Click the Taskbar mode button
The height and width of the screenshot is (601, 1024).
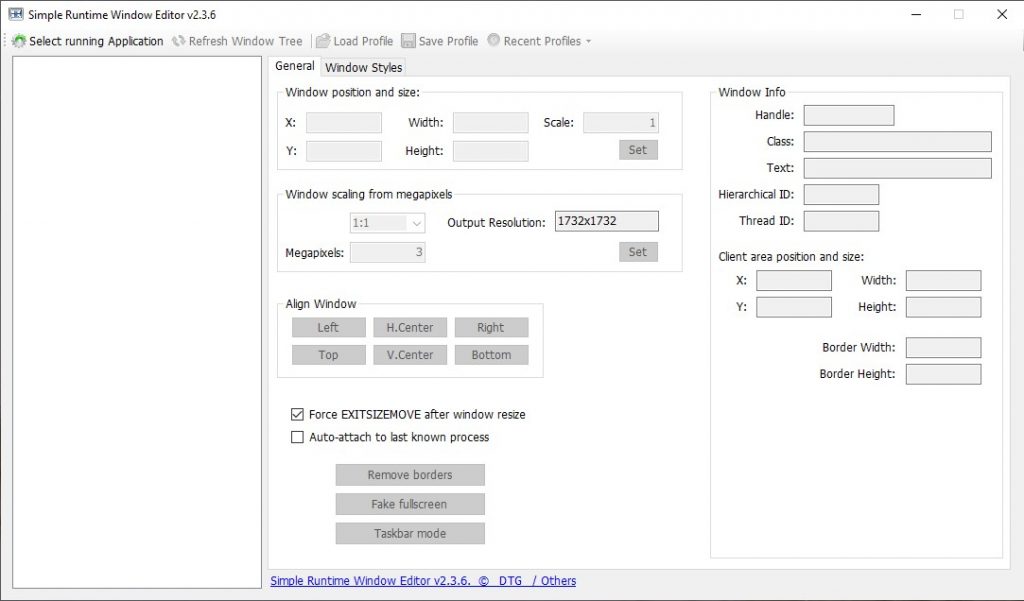410,533
